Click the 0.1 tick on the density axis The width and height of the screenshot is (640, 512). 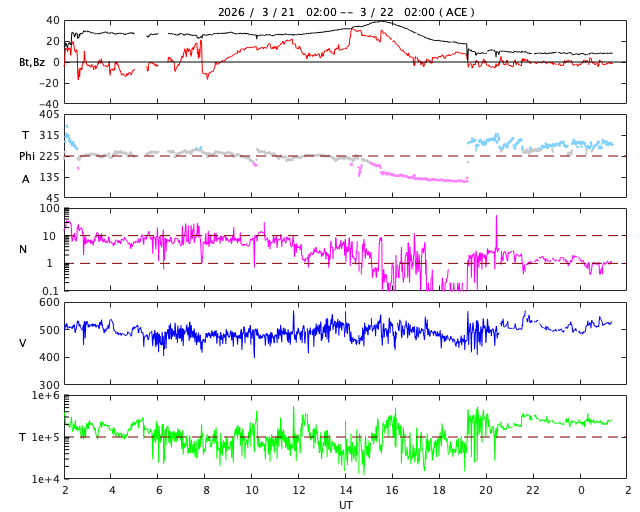point(50,291)
